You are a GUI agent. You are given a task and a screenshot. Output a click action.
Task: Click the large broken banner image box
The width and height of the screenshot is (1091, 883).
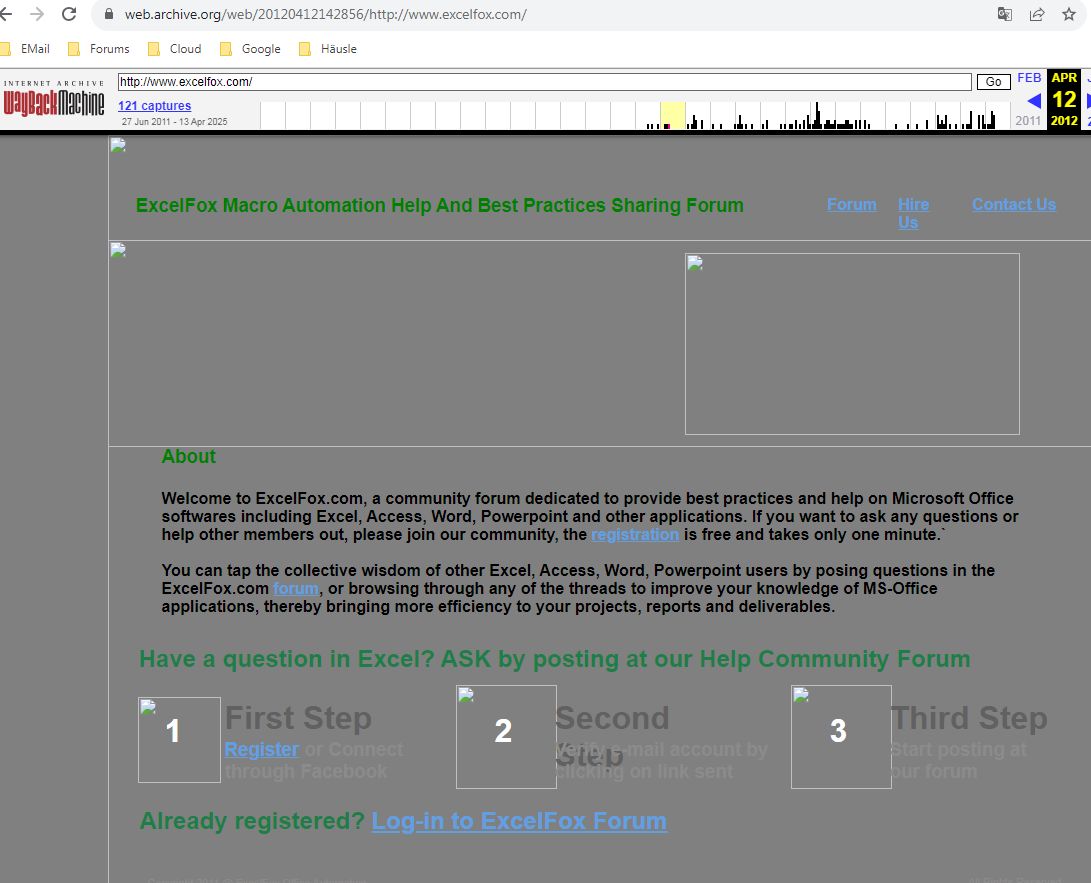852,344
